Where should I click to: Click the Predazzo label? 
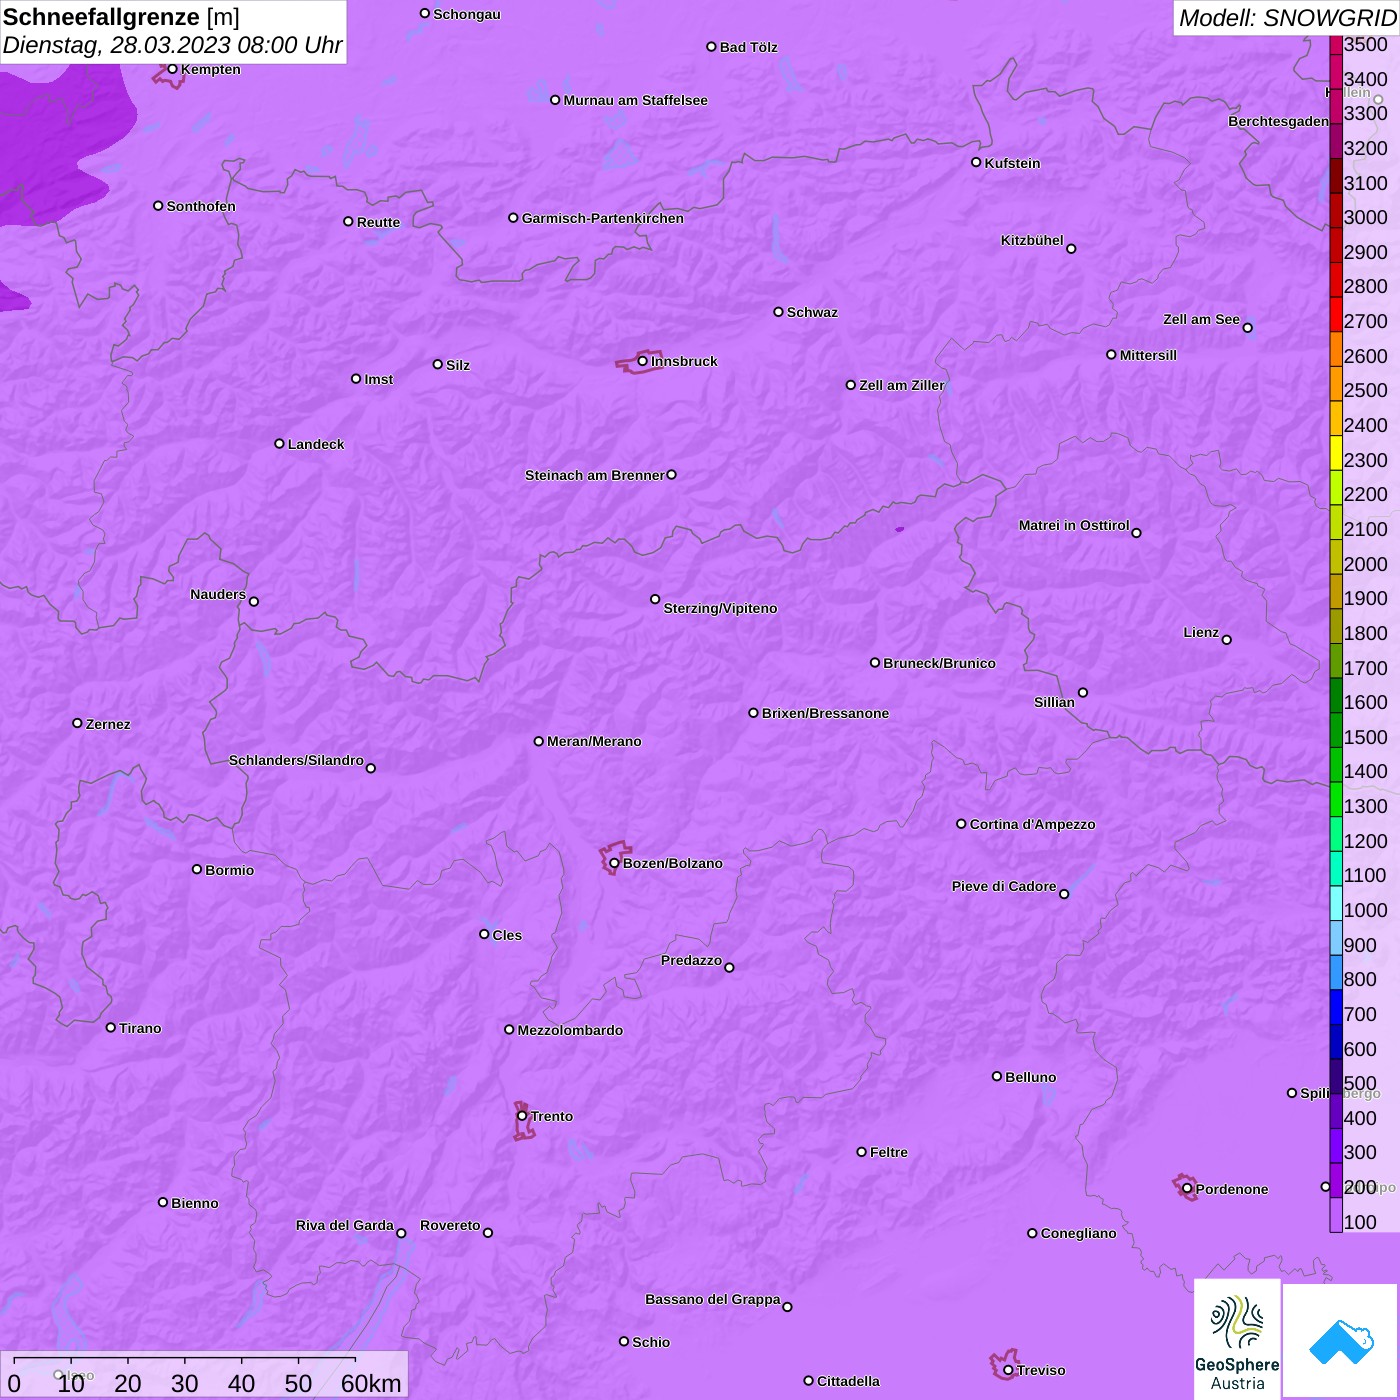691,960
